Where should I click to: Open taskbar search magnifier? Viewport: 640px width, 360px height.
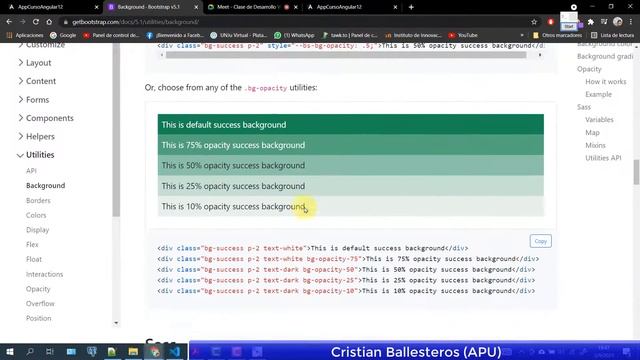(30, 351)
